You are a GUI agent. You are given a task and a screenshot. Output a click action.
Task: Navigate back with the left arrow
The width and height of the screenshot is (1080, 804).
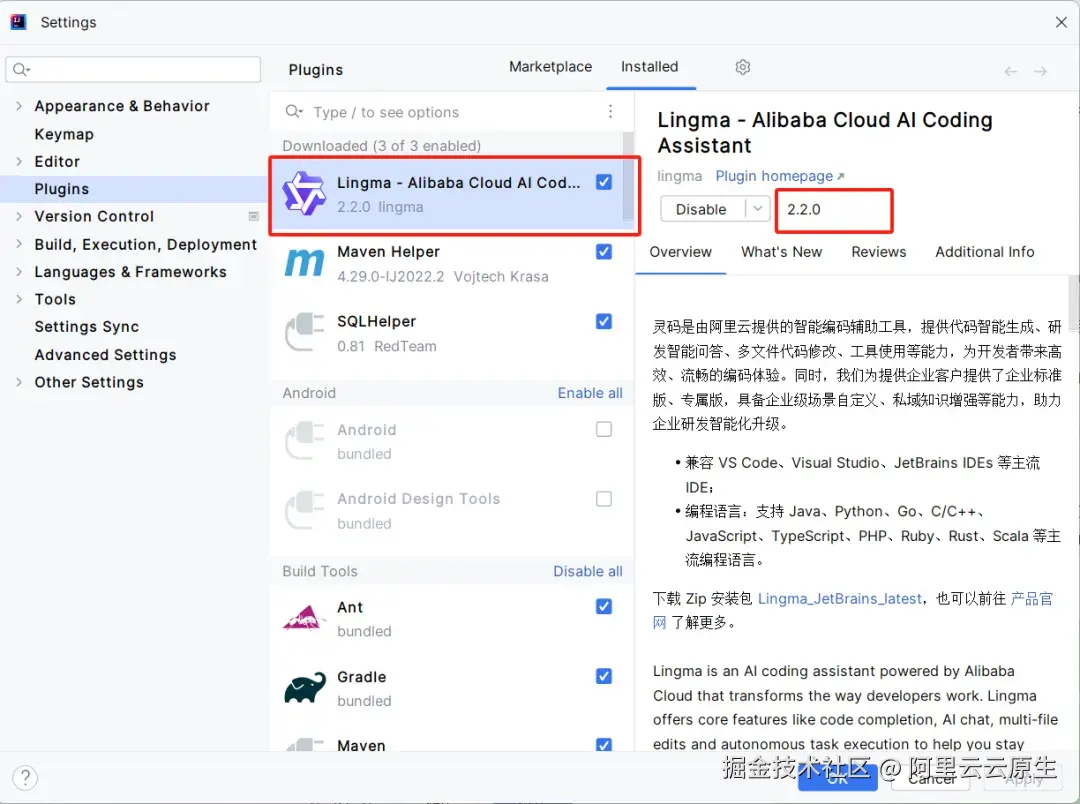point(1010,71)
